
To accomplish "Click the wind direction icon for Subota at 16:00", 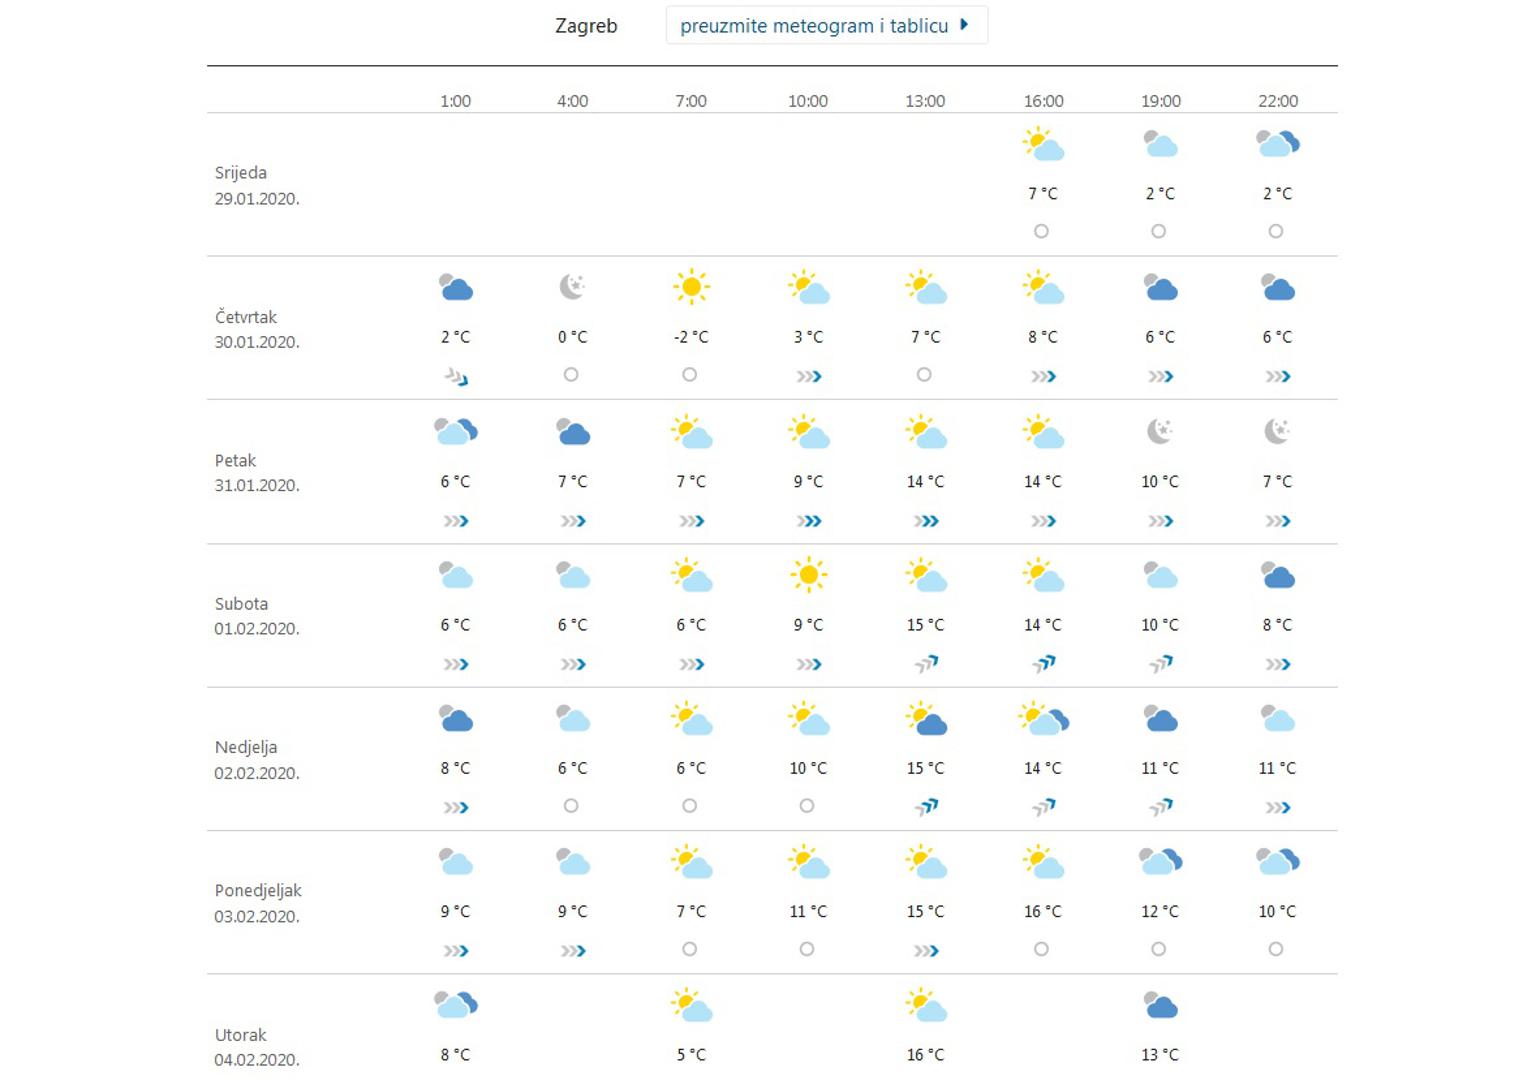I will 1043,664.
